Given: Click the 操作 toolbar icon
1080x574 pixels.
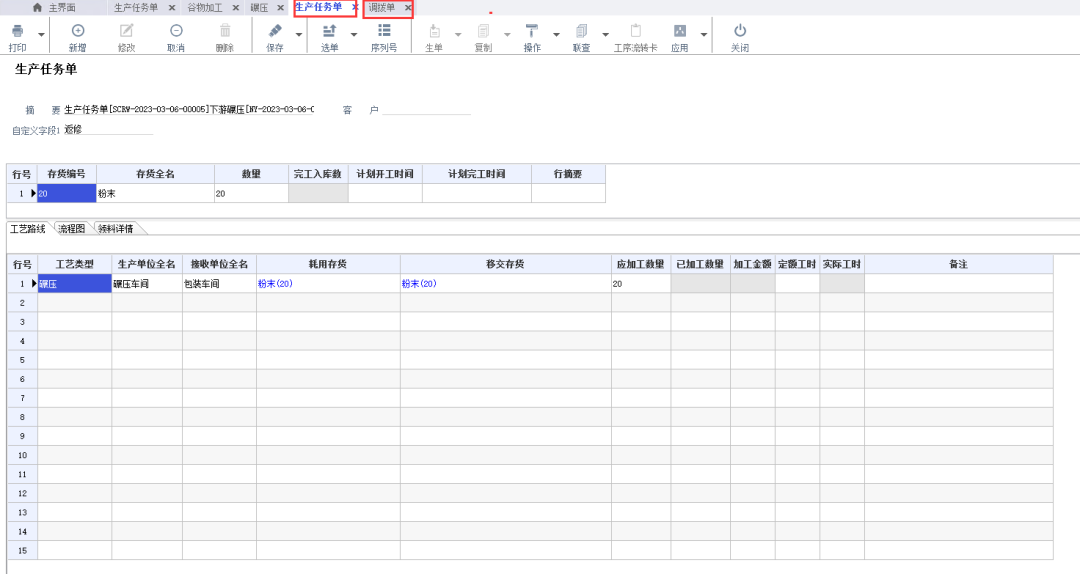Looking at the screenshot, I should tap(532, 31).
